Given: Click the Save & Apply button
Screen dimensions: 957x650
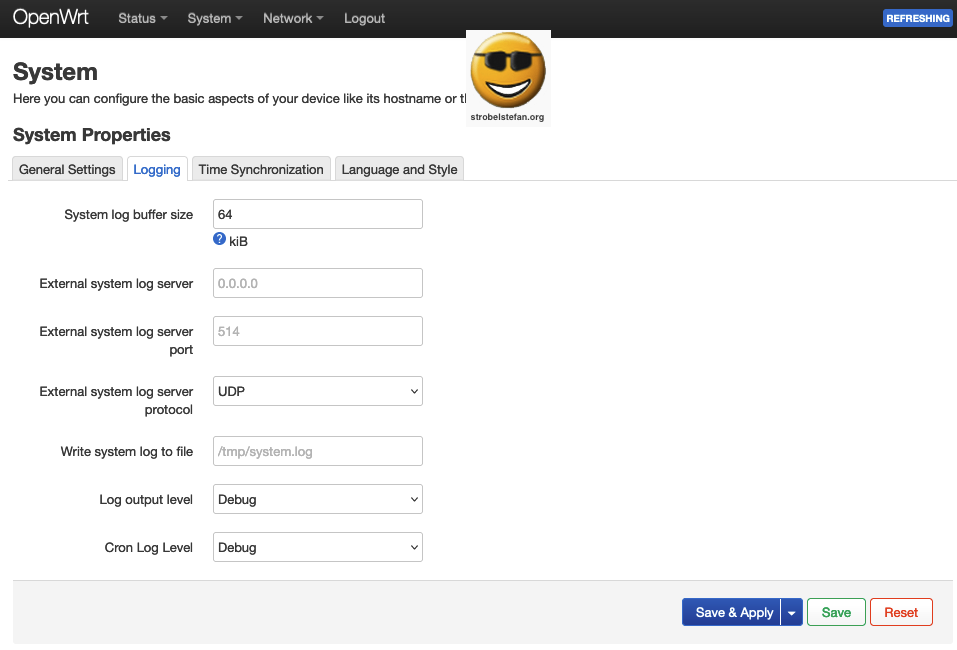Looking at the screenshot, I should [x=731, y=611].
